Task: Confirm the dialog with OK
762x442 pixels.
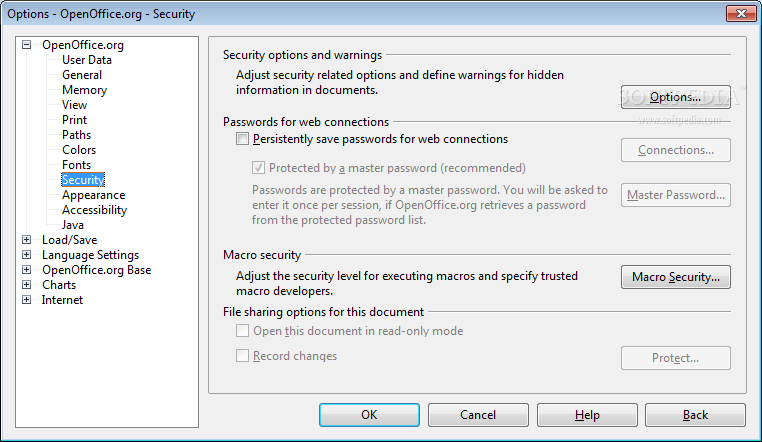Action: [369, 415]
